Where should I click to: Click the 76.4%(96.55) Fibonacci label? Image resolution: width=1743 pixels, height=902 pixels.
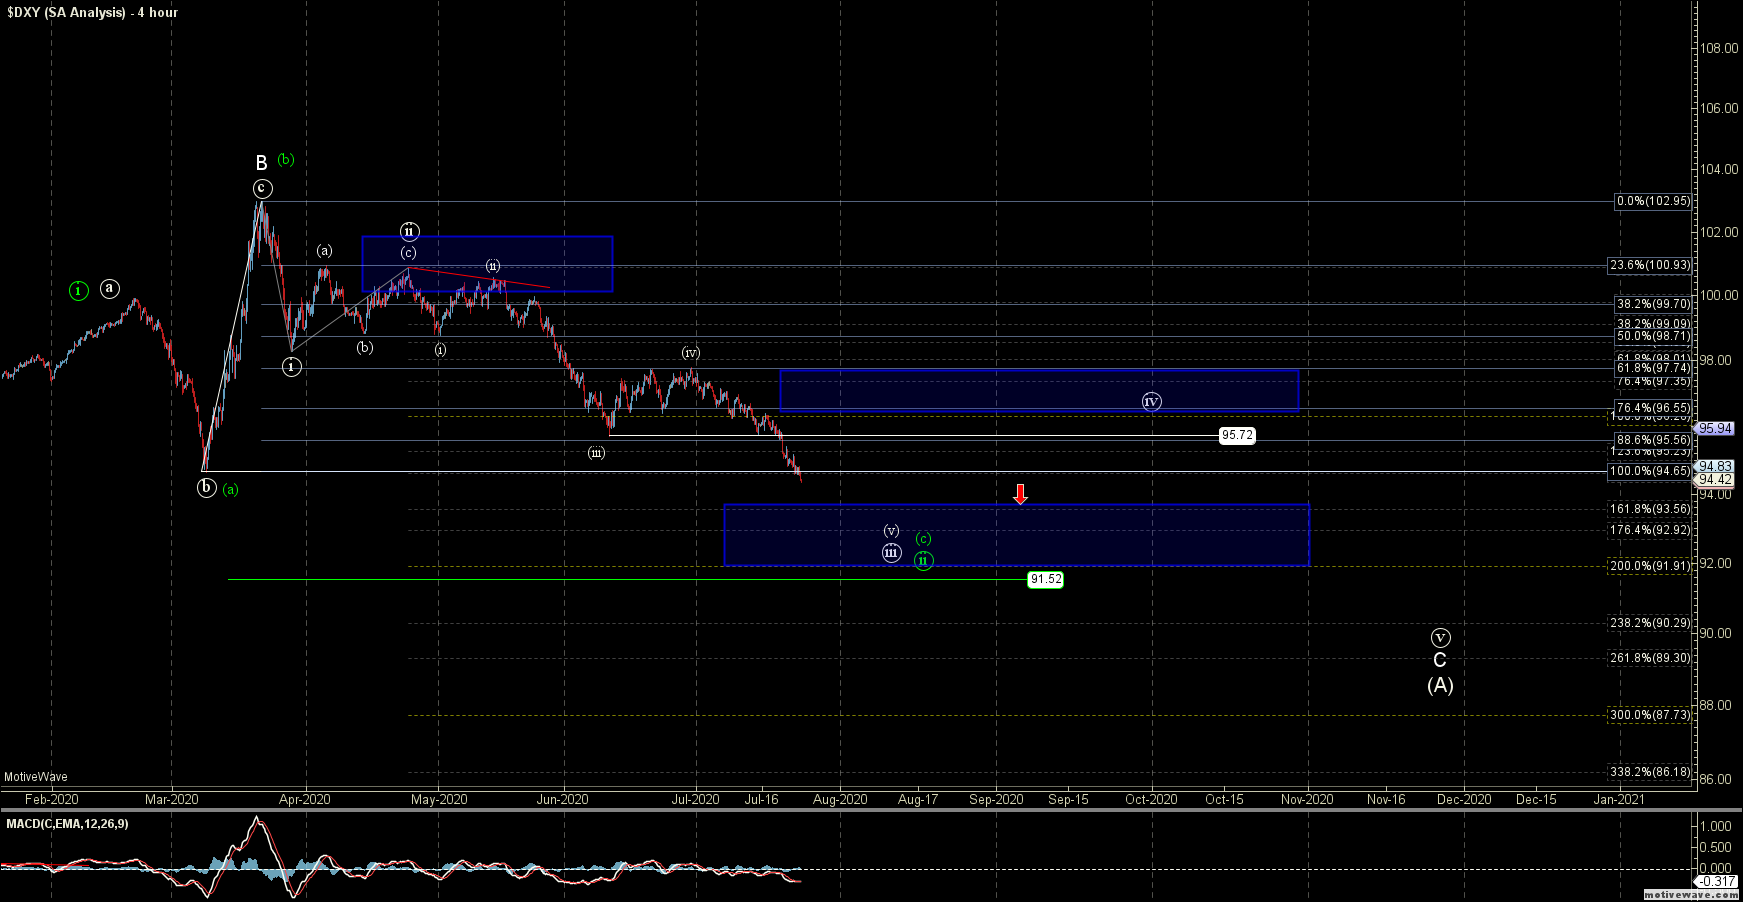click(x=1654, y=408)
